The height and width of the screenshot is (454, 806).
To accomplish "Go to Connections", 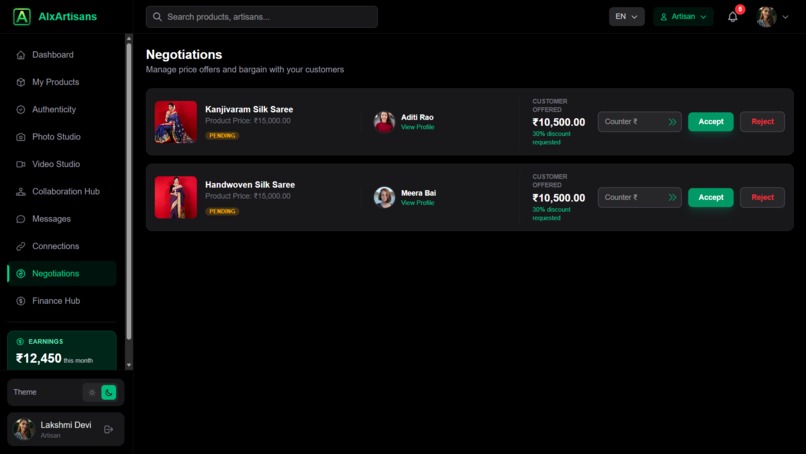I will tap(62, 246).
